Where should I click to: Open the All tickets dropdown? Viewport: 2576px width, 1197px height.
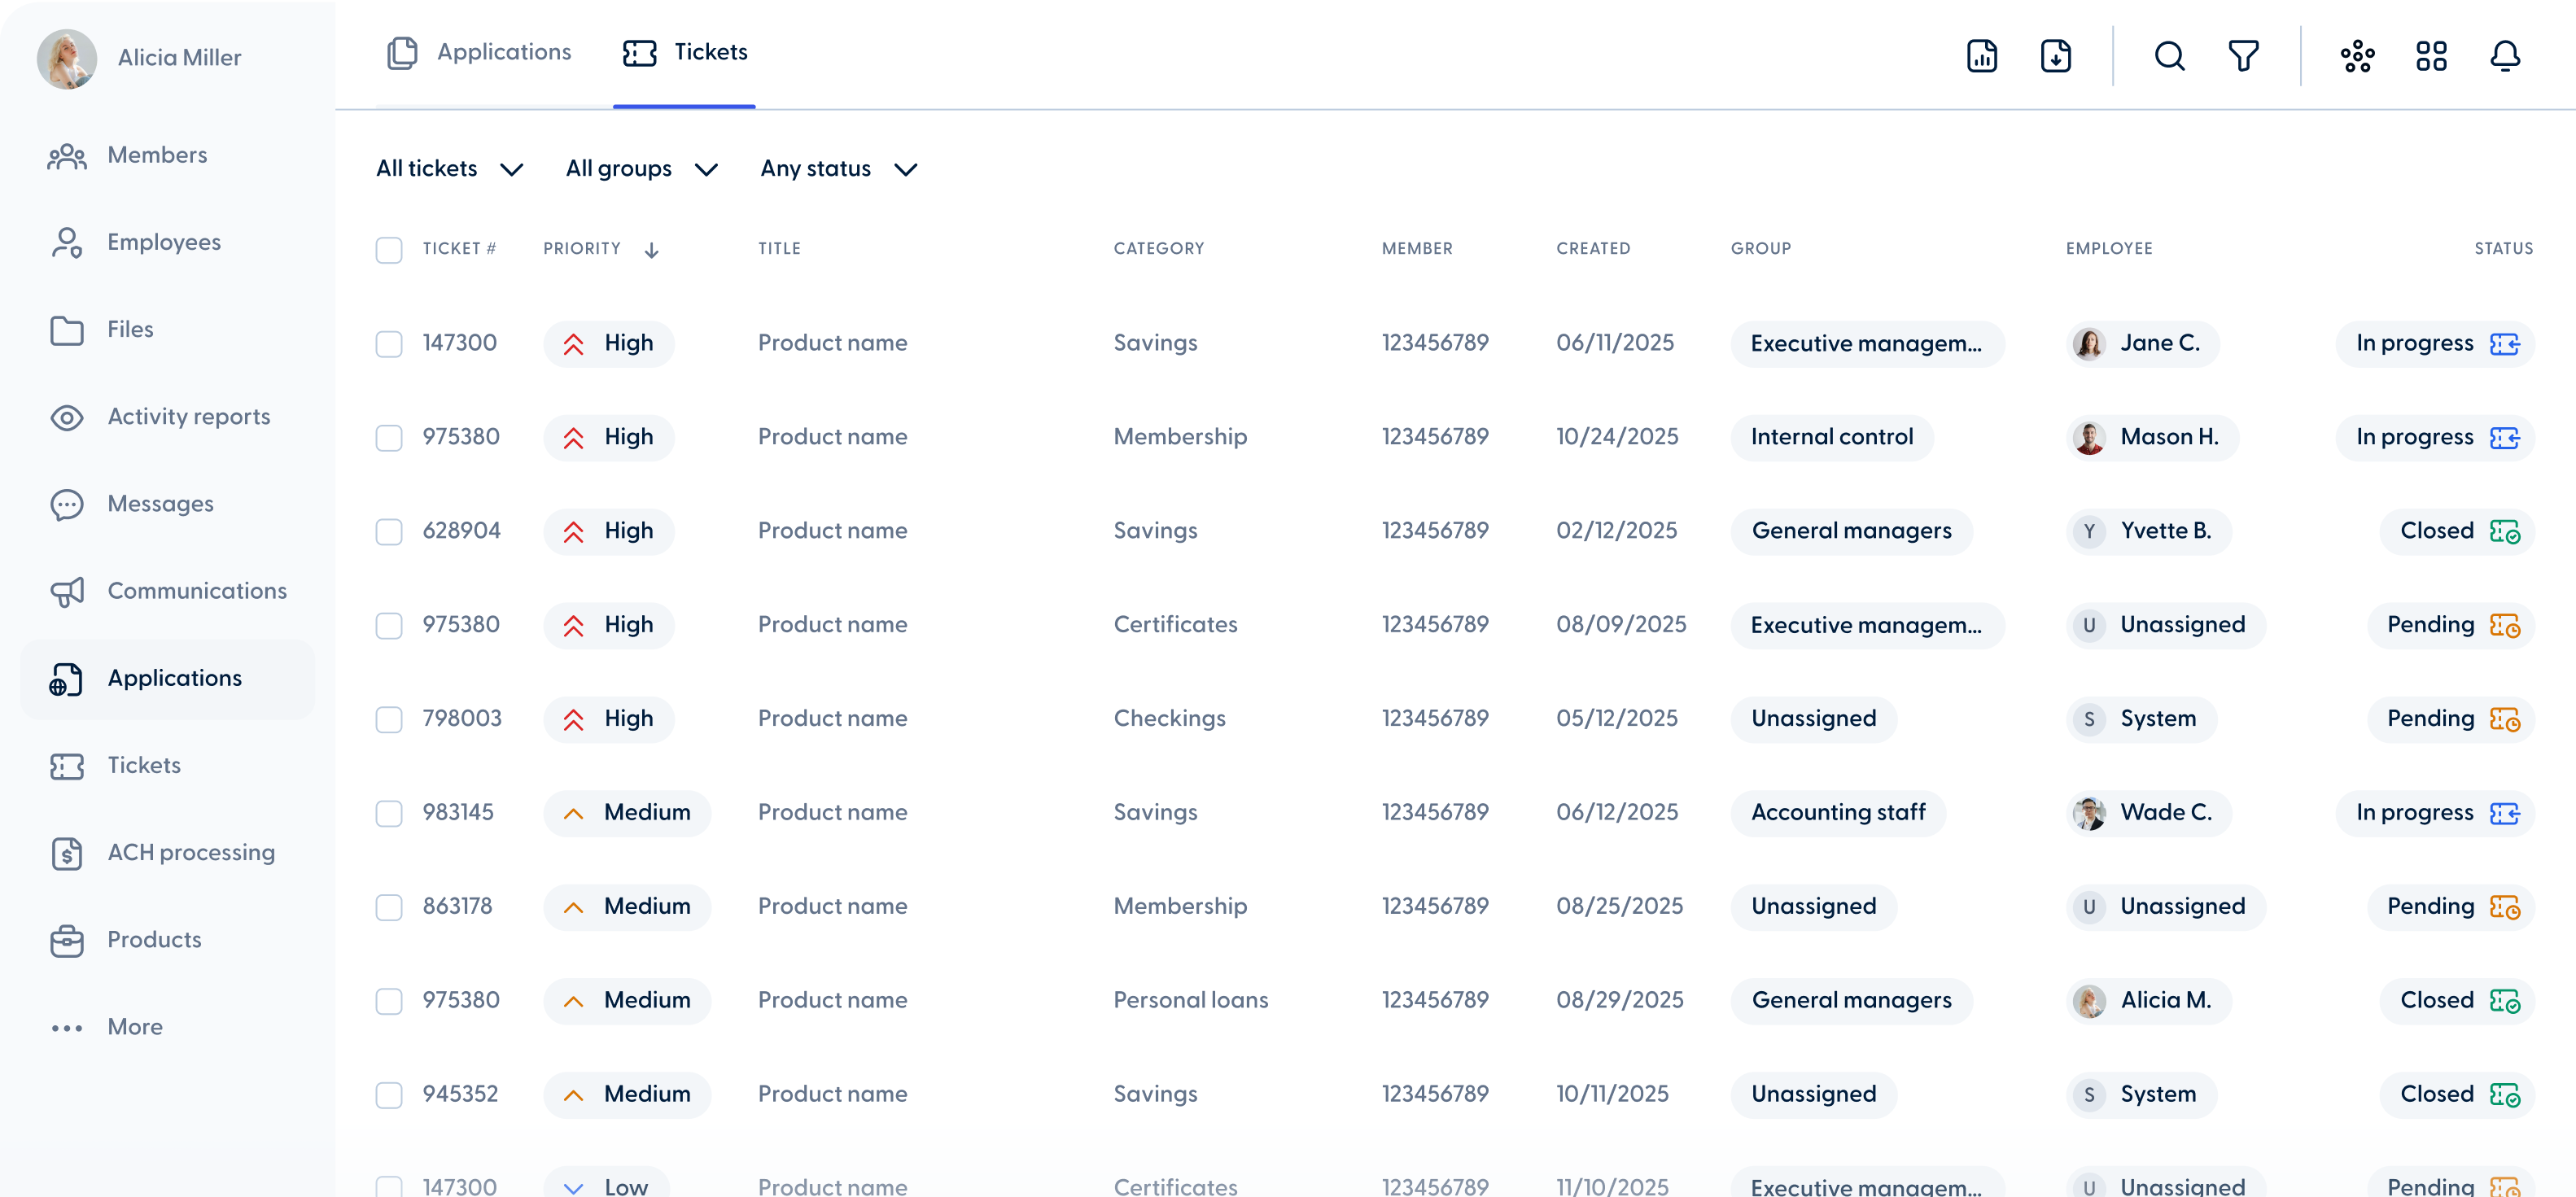click(x=448, y=168)
